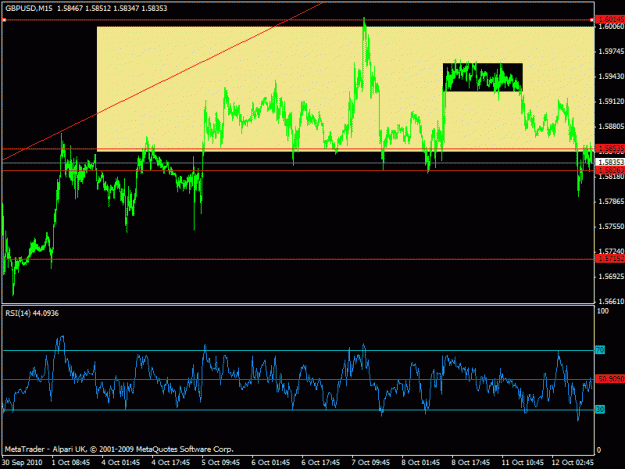
Task: Click the 4 Oct 17:45 time label
Action: [171, 462]
